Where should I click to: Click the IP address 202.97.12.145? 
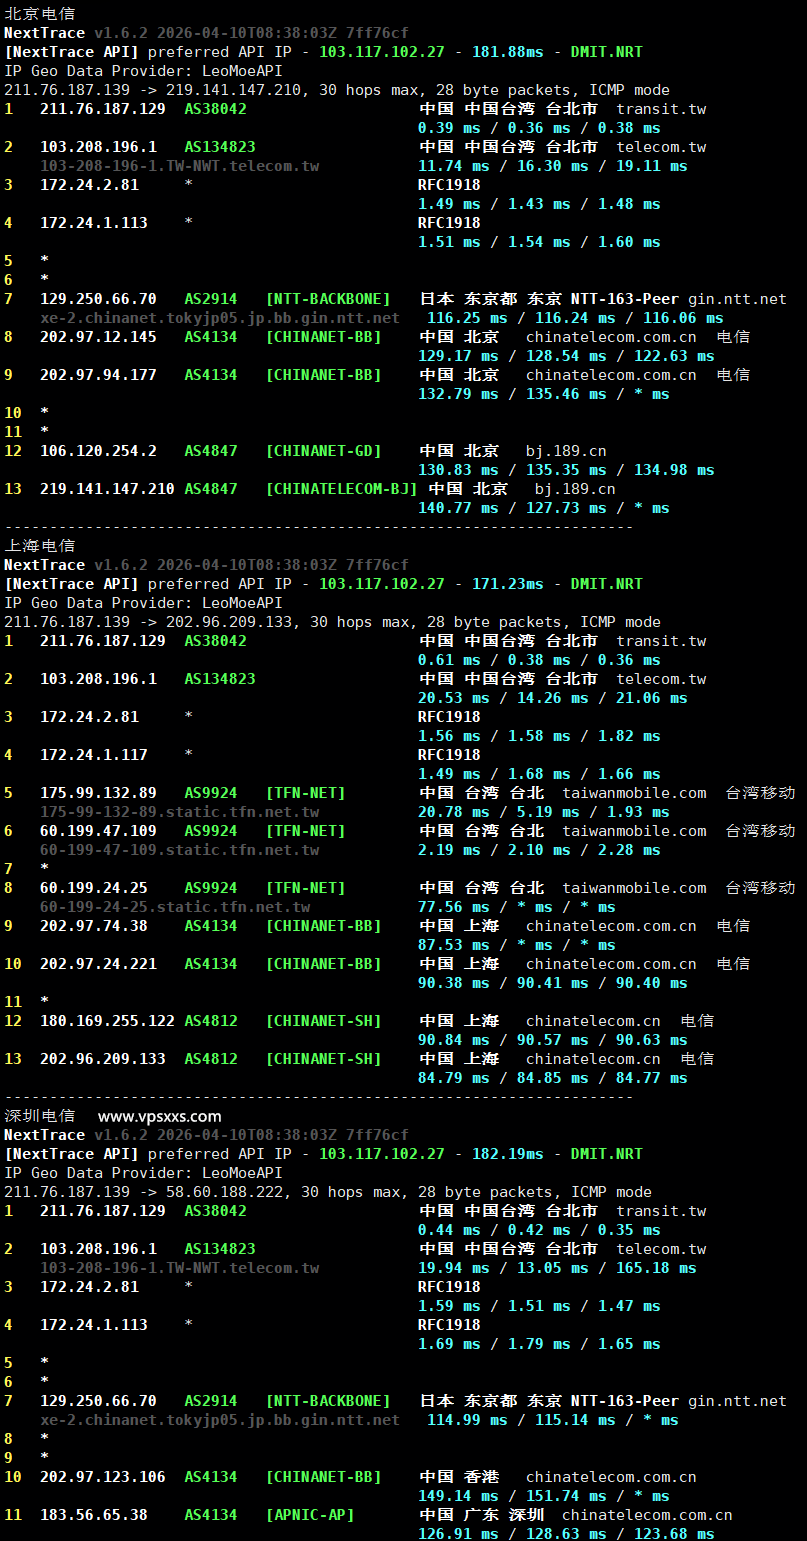(x=98, y=337)
